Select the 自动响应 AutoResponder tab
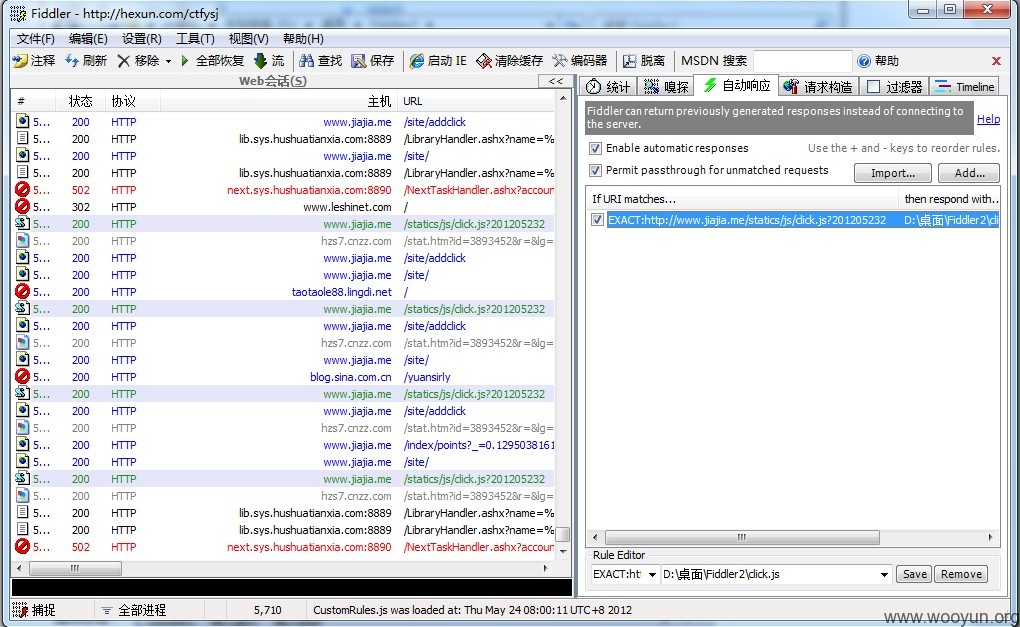The image size is (1020, 627). pyautogui.click(x=737, y=85)
